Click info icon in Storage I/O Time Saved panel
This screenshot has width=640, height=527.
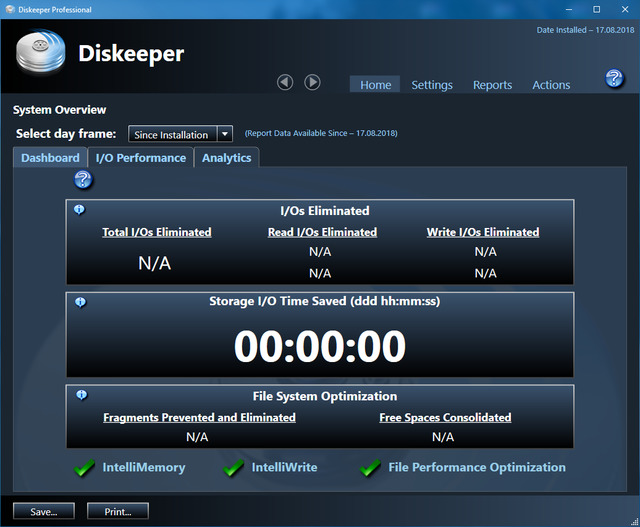79,301
